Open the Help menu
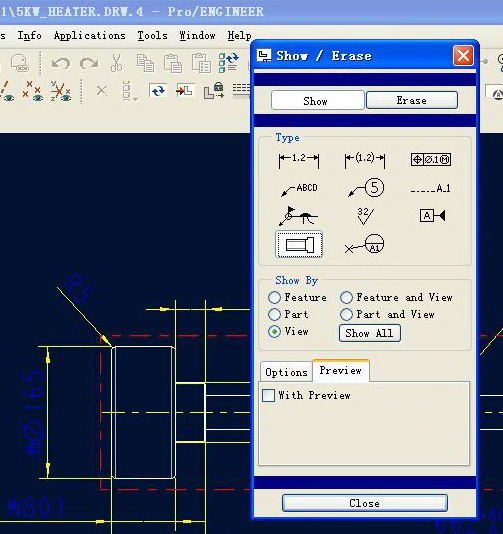 coord(239,35)
